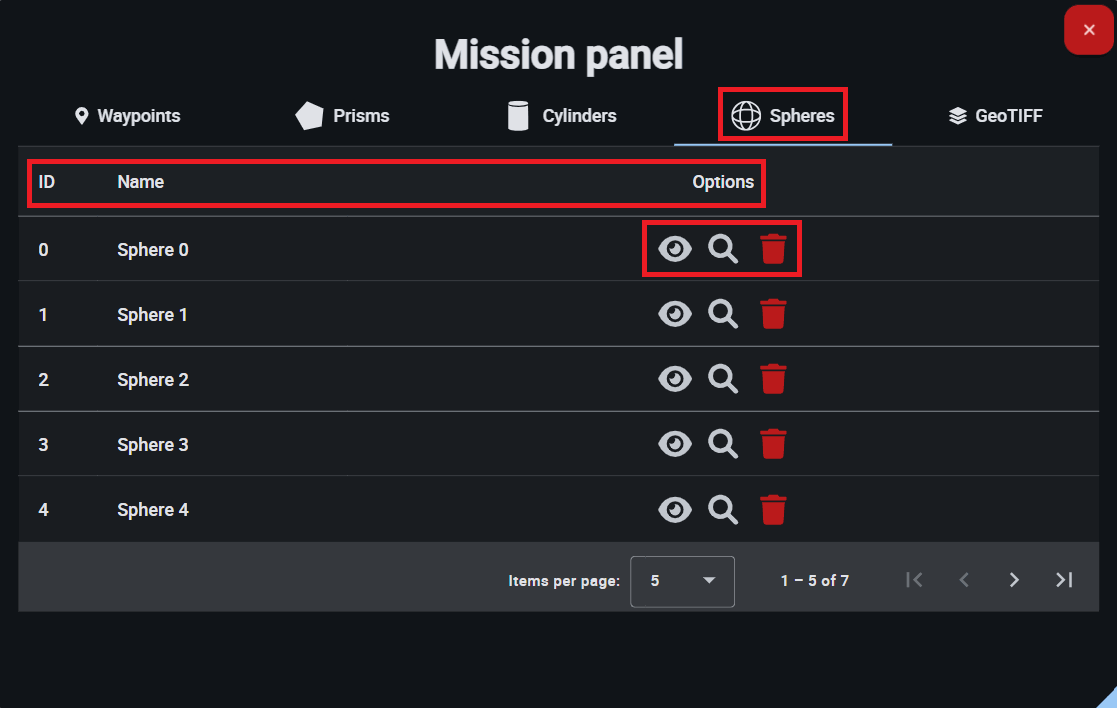Delete Sphere 0 using trash icon

click(773, 249)
